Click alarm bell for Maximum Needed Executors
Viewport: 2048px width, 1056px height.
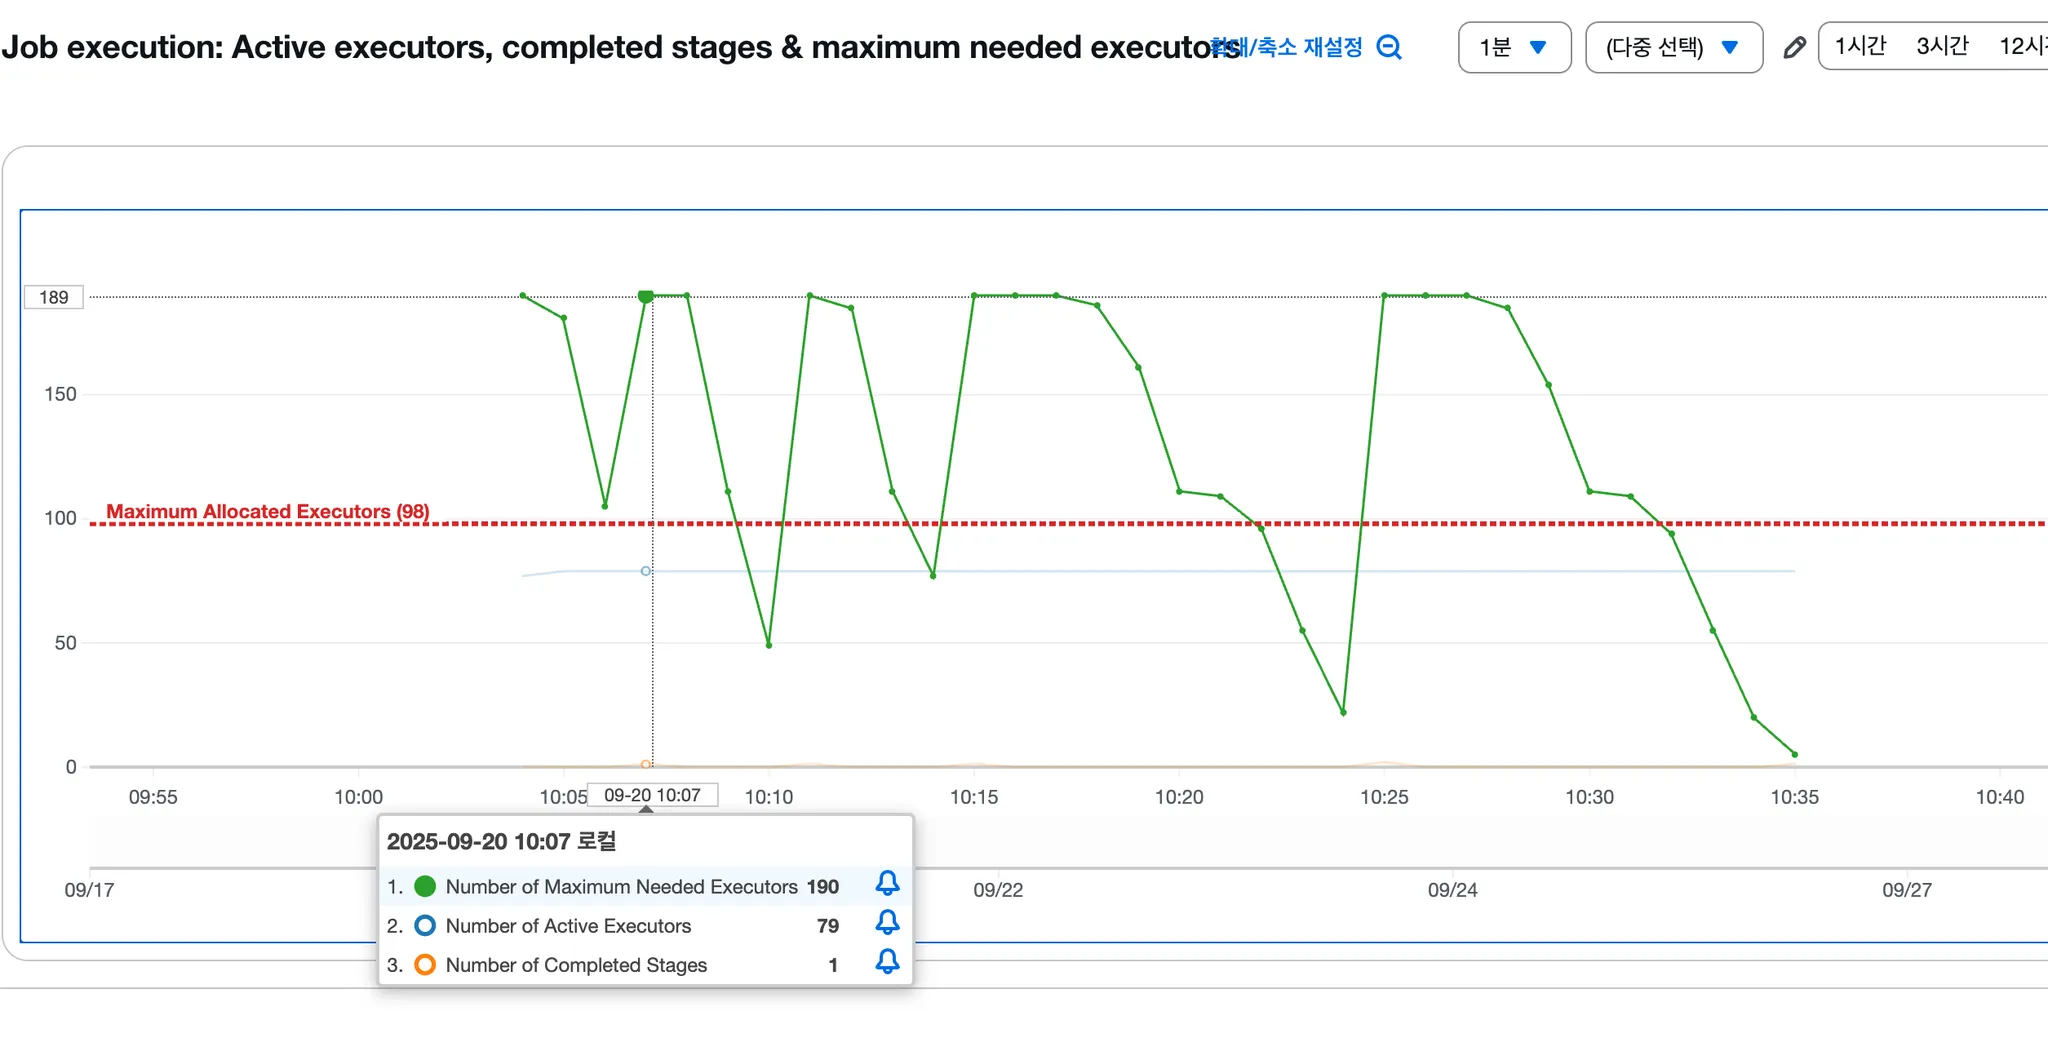(x=887, y=883)
